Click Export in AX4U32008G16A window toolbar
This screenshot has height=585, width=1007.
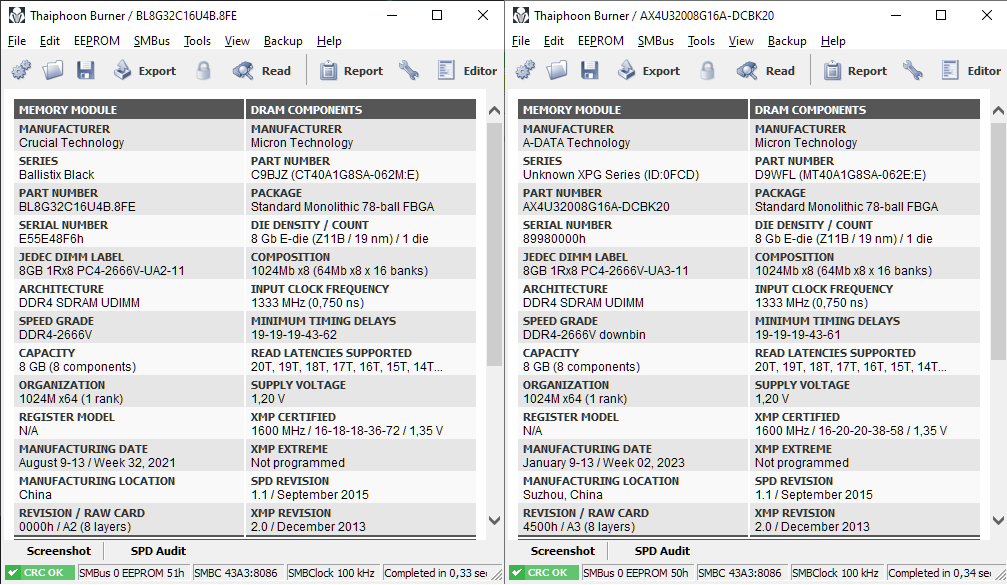click(649, 71)
